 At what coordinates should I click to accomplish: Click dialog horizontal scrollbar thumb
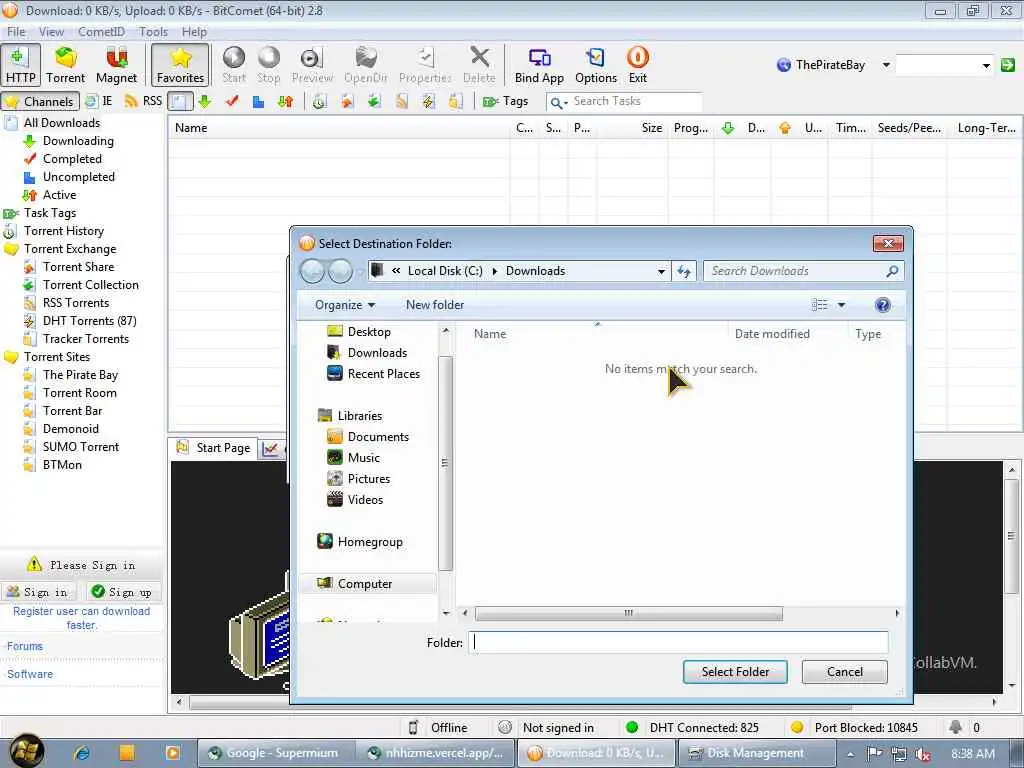628,613
